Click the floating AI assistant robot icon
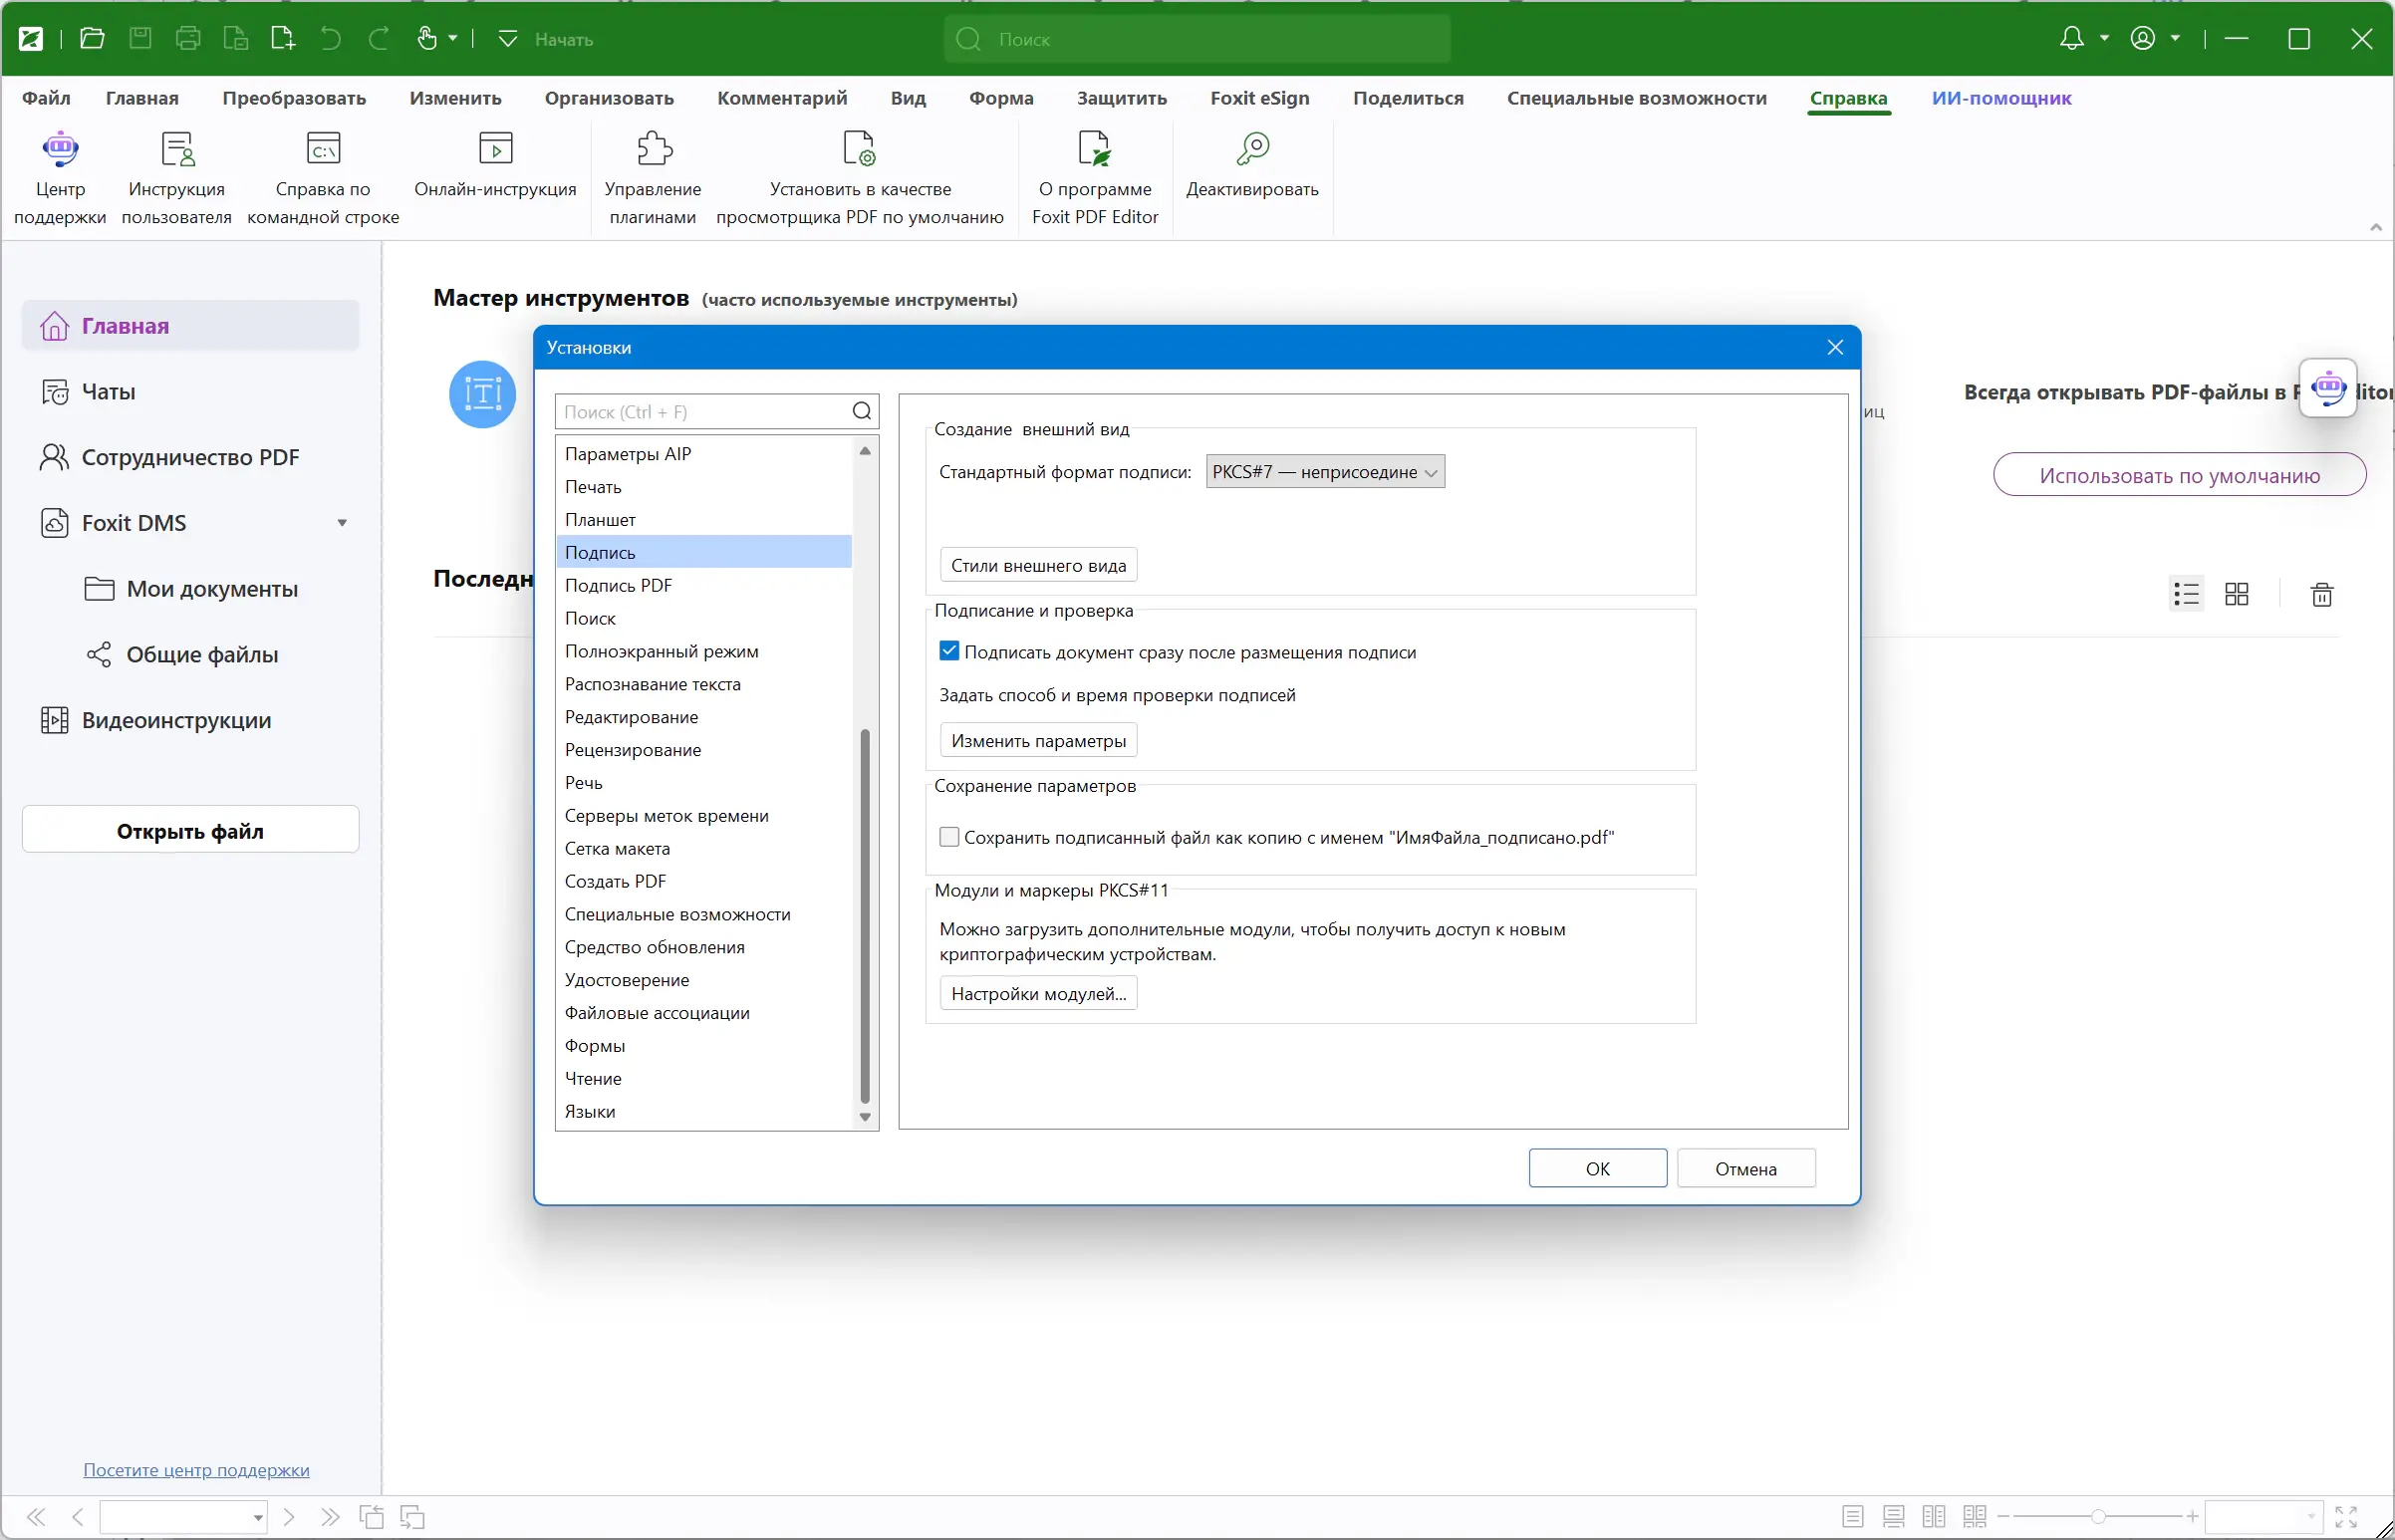This screenshot has width=2395, height=1540. point(2328,388)
